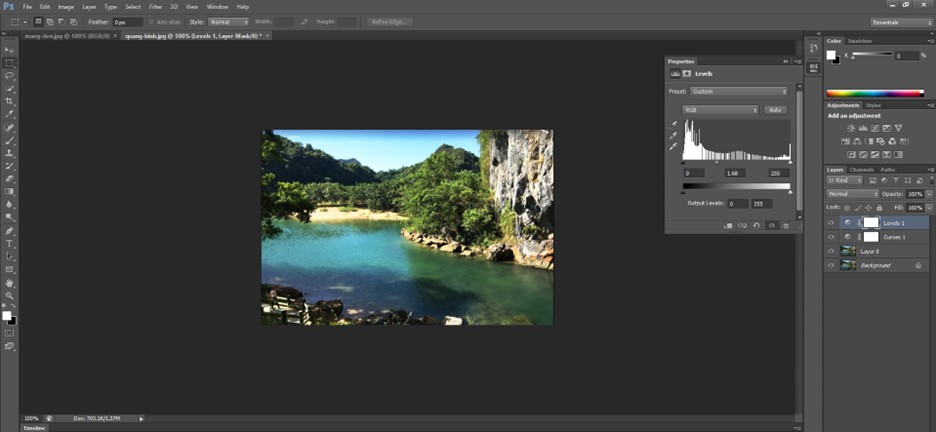Screen dimensions: 936x432
Task: Open the layer filter Kind dropdown
Action: click(845, 180)
